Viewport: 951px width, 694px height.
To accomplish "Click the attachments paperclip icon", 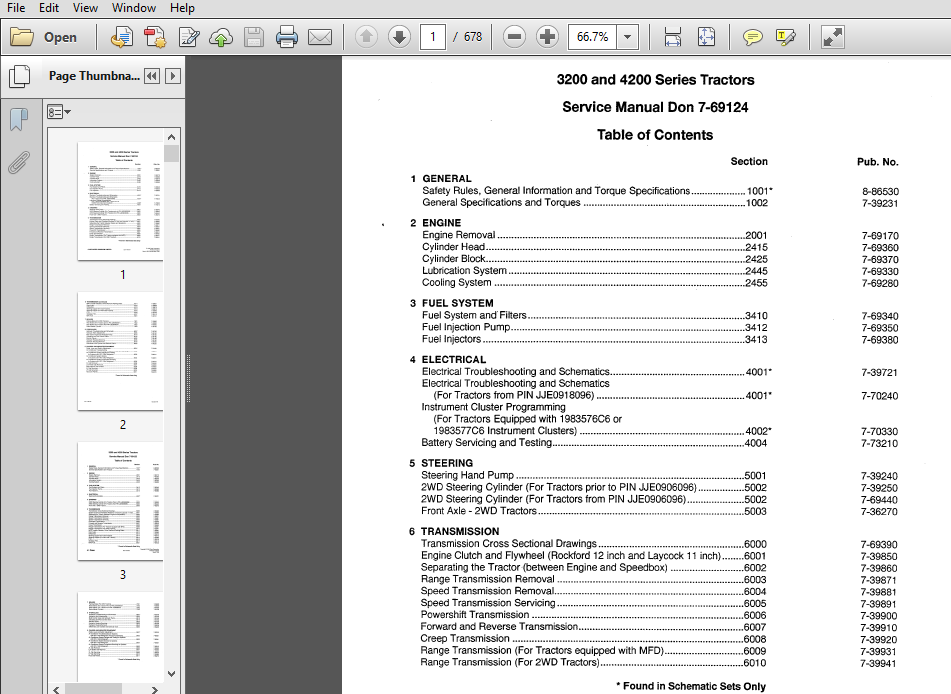I will (19, 163).
